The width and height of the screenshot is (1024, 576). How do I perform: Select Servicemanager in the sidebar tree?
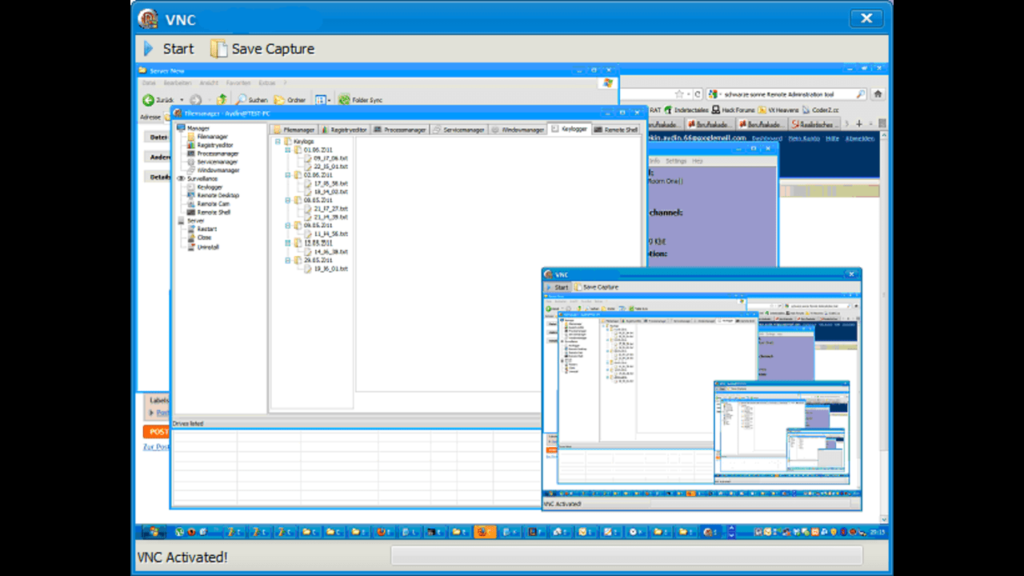[217, 162]
